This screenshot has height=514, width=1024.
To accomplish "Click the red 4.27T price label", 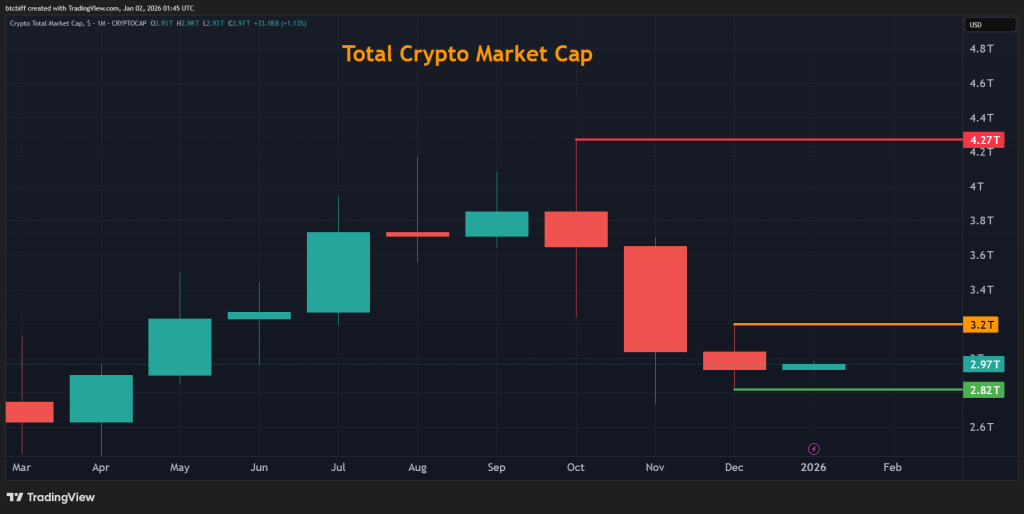I will click(x=979, y=140).
